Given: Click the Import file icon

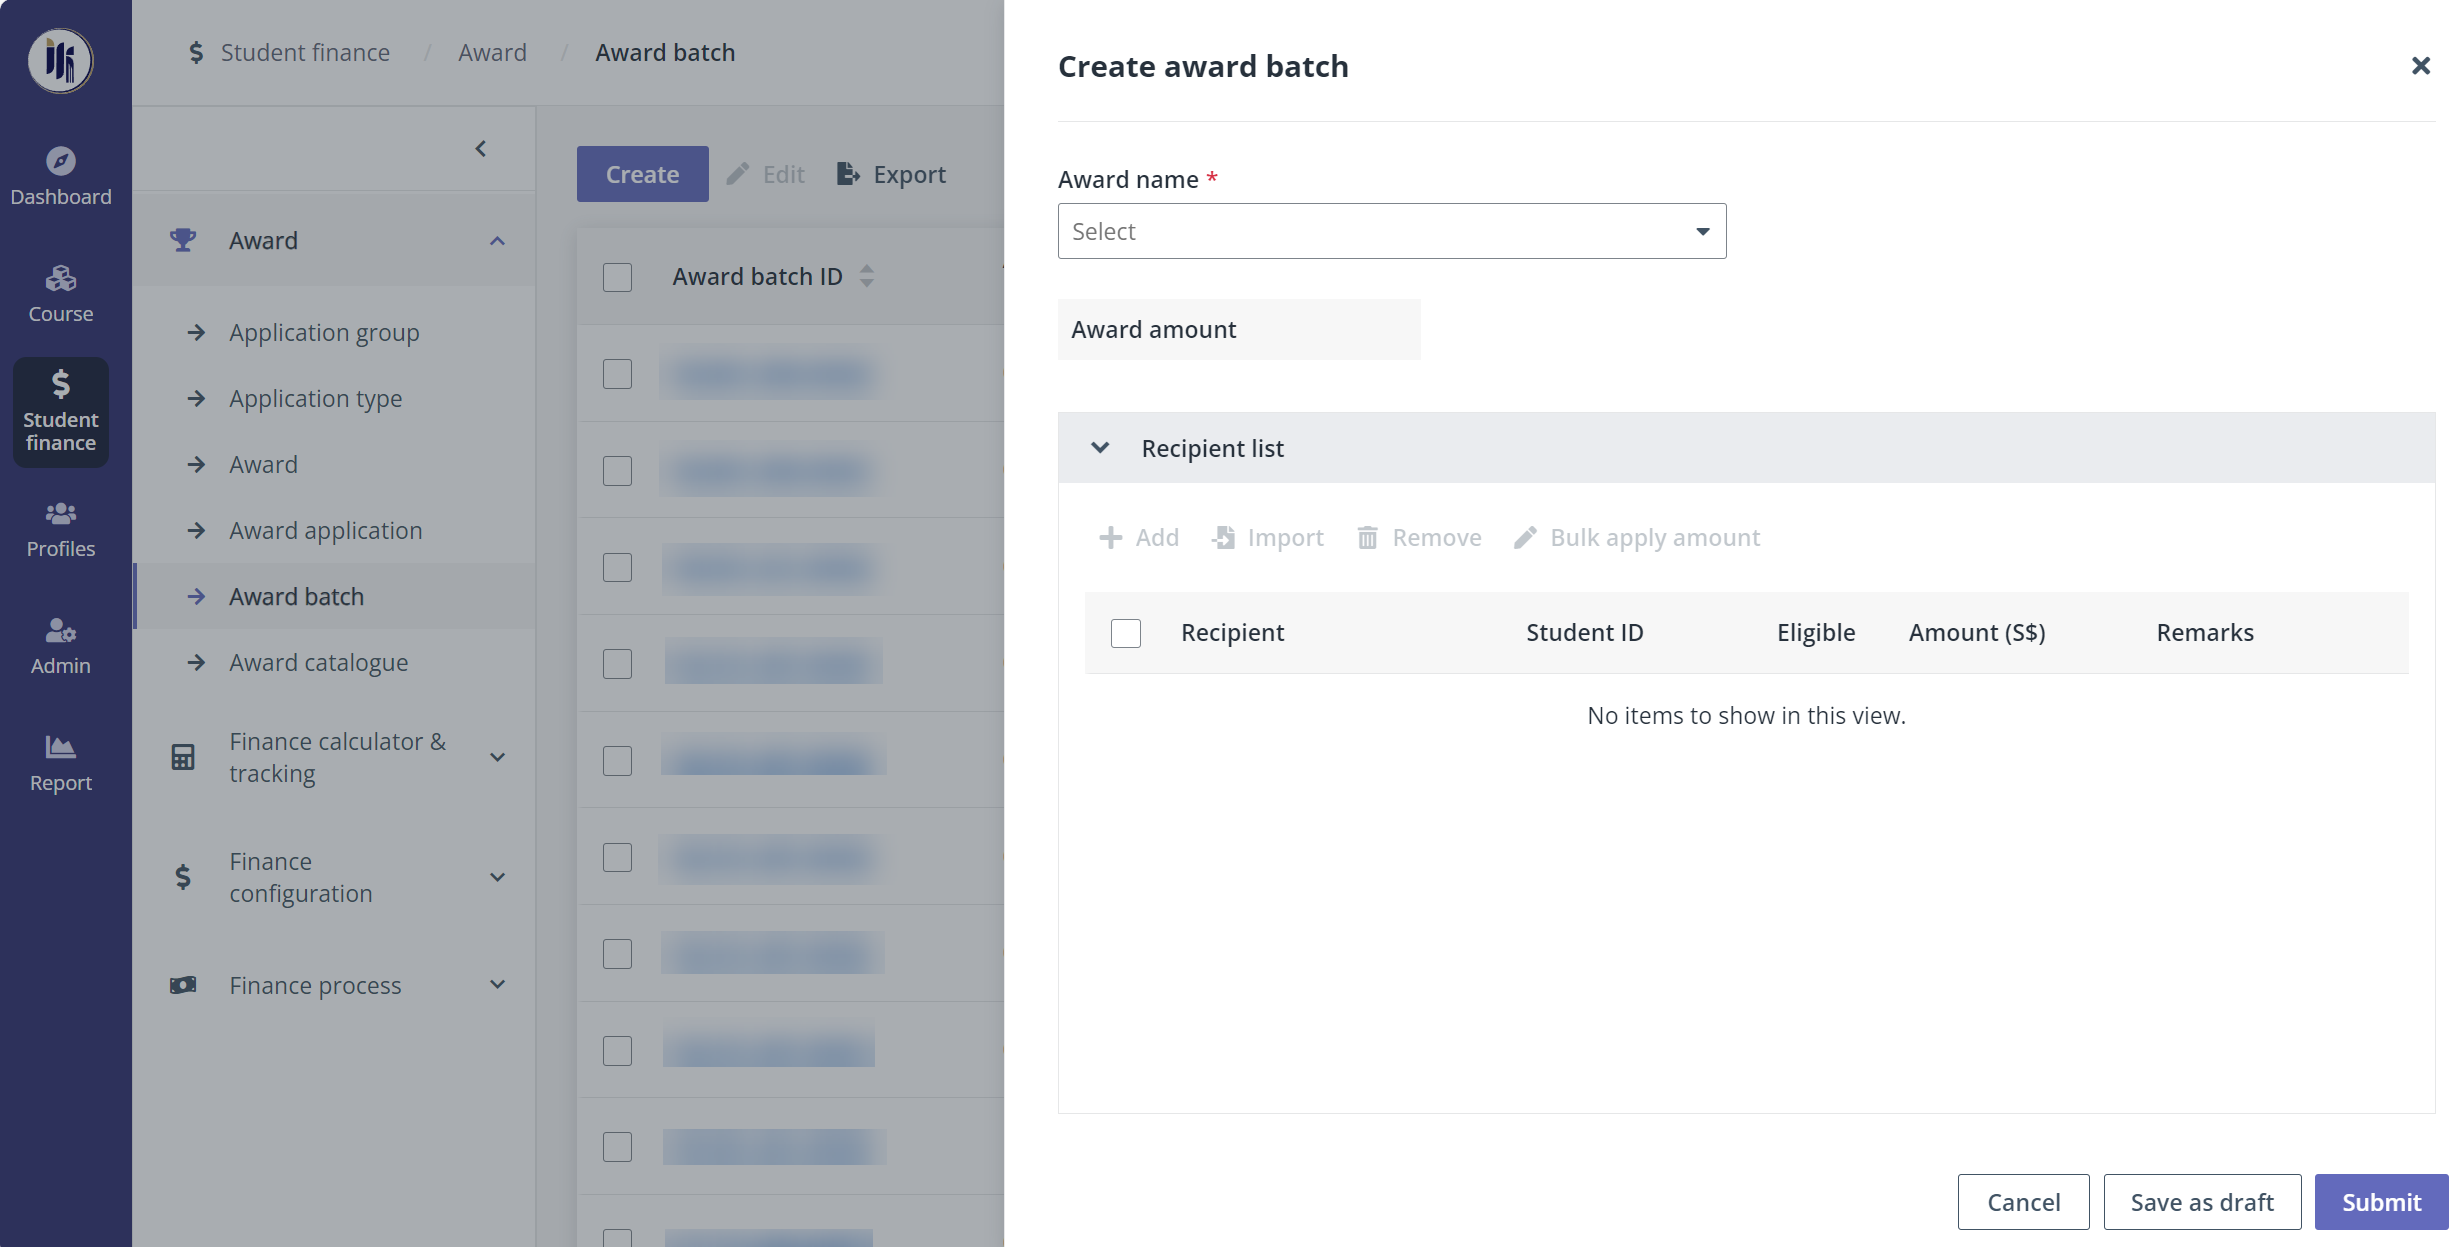Looking at the screenshot, I should coord(1223,538).
